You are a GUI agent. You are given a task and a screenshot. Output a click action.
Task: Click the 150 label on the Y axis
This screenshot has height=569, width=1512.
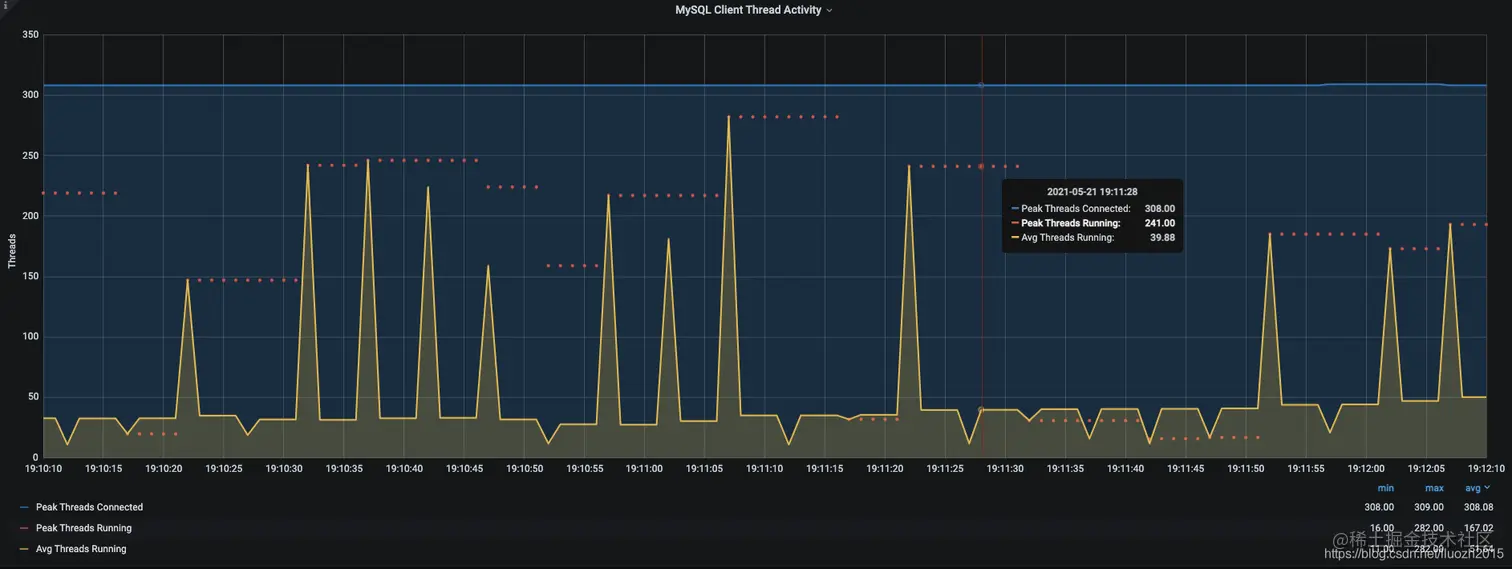[29, 276]
